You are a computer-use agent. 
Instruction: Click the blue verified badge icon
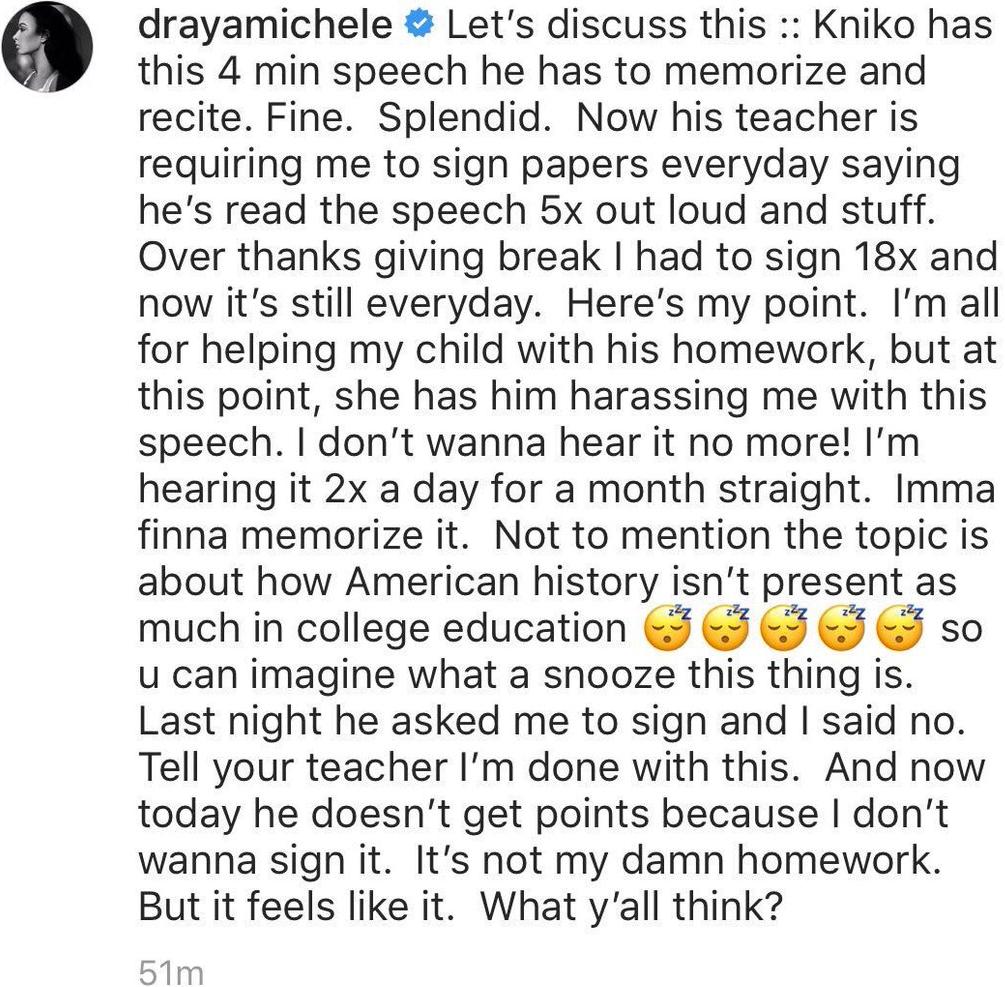420,25
